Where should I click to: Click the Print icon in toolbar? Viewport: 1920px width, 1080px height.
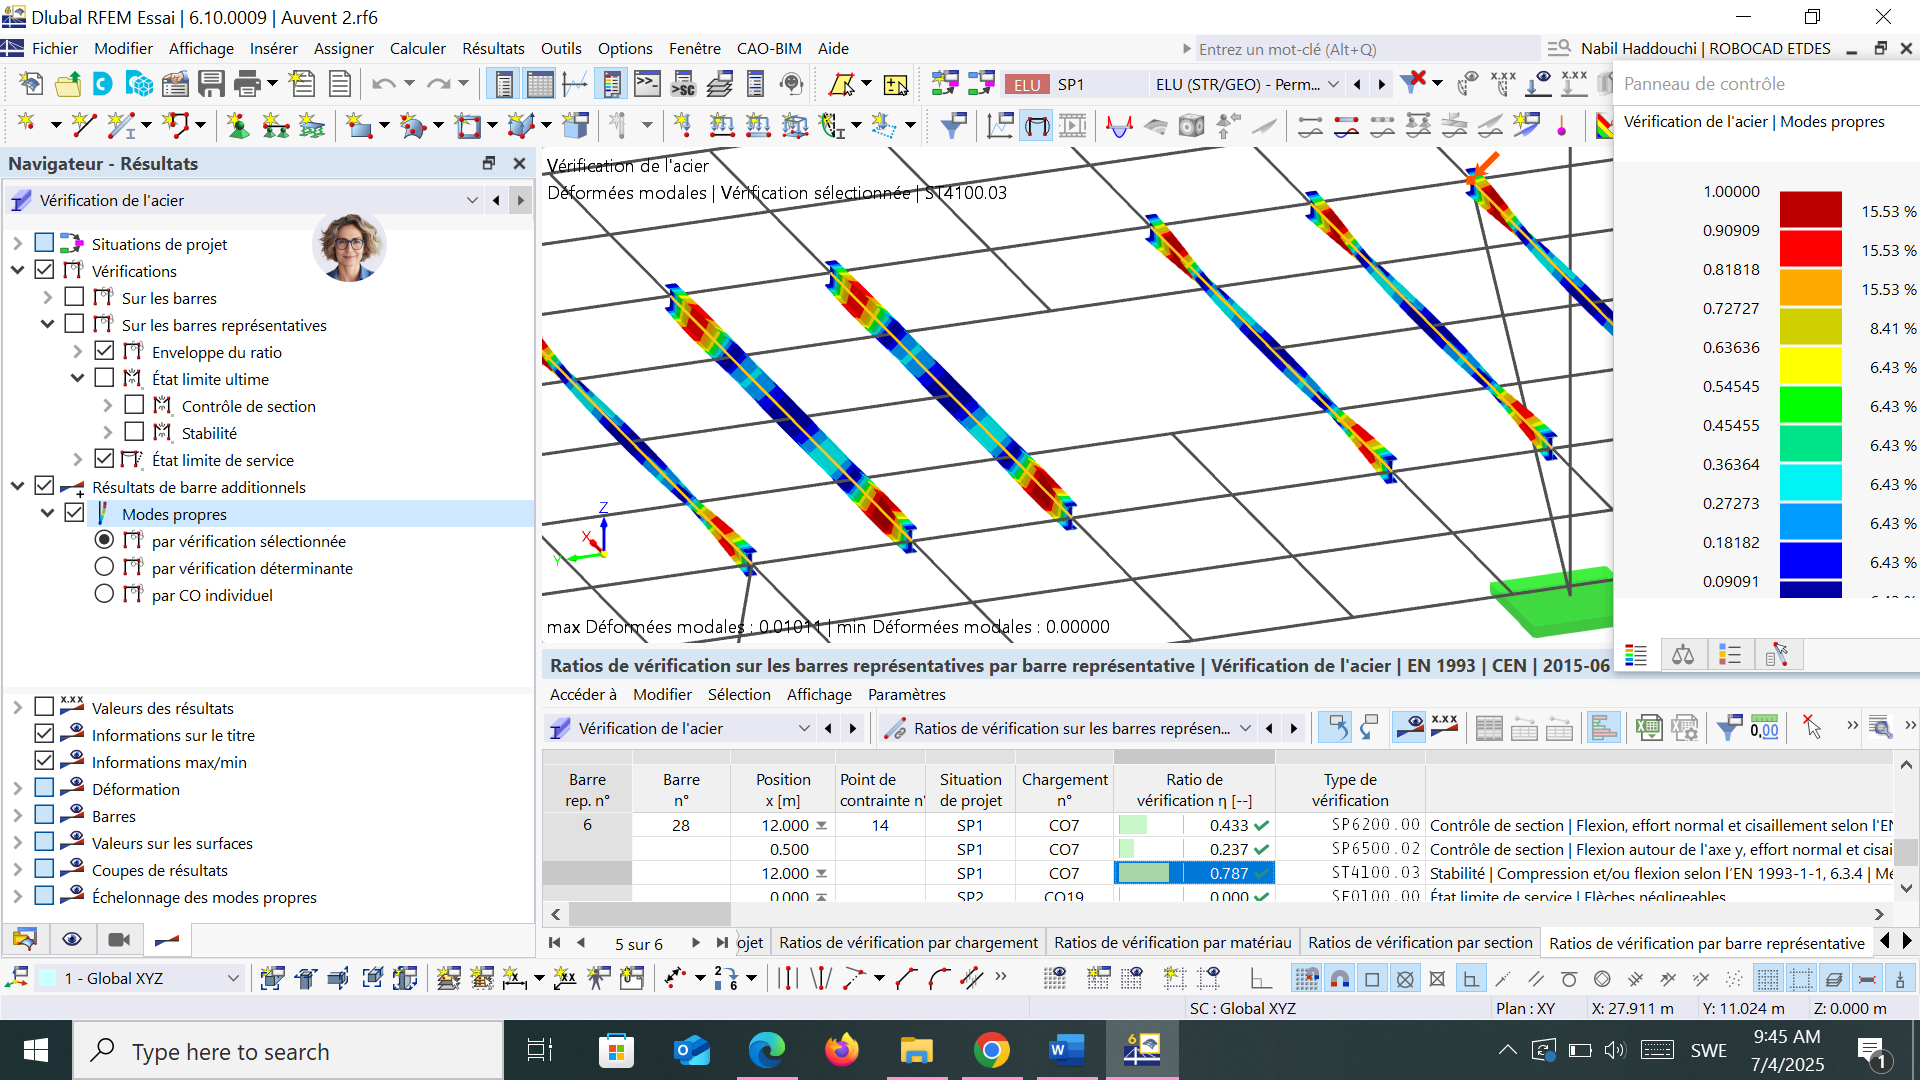(x=246, y=84)
